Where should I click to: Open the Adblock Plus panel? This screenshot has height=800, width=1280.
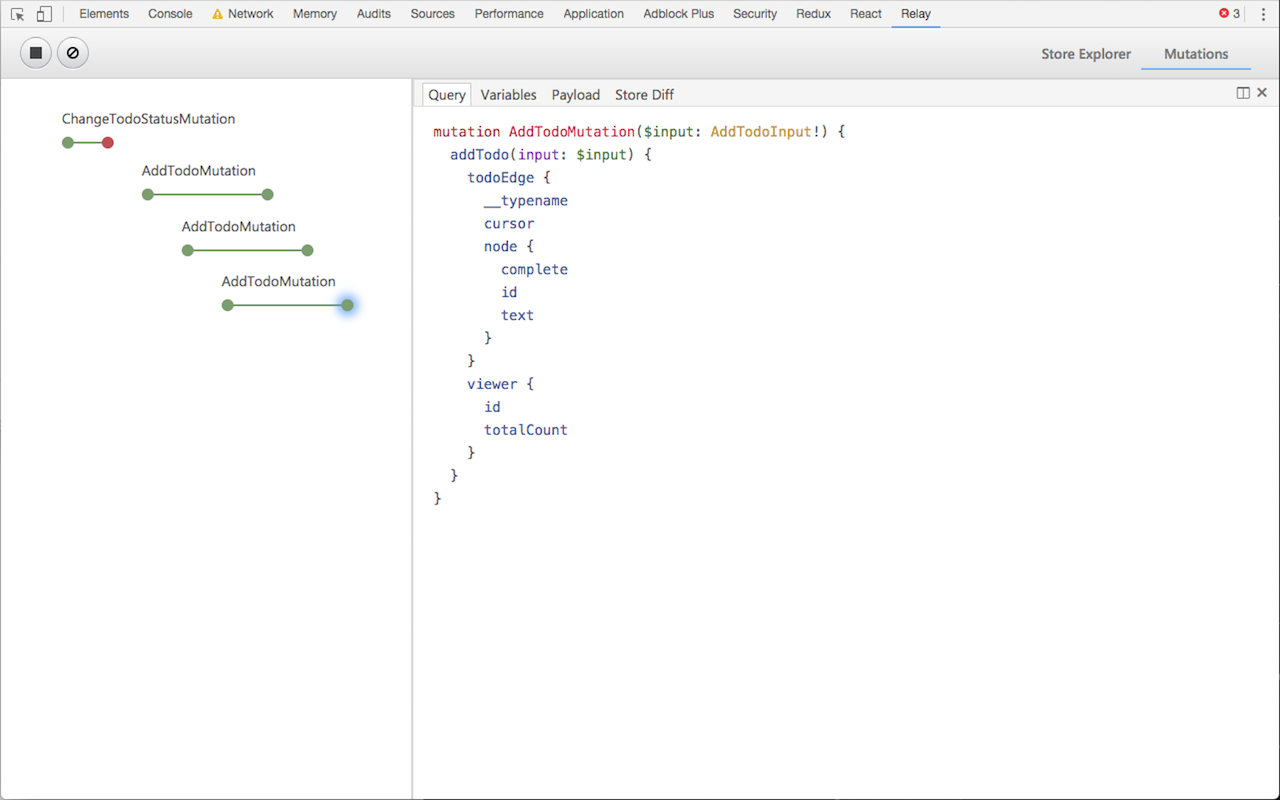pyautogui.click(x=678, y=13)
